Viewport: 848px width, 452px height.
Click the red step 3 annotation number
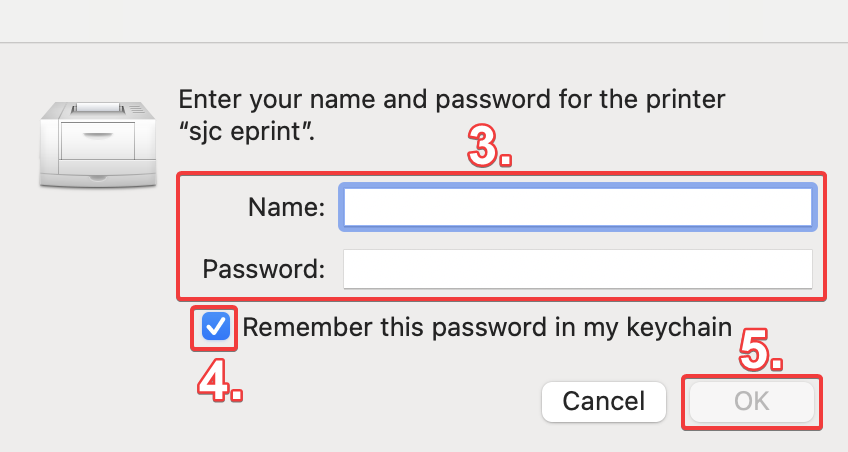coord(489,146)
